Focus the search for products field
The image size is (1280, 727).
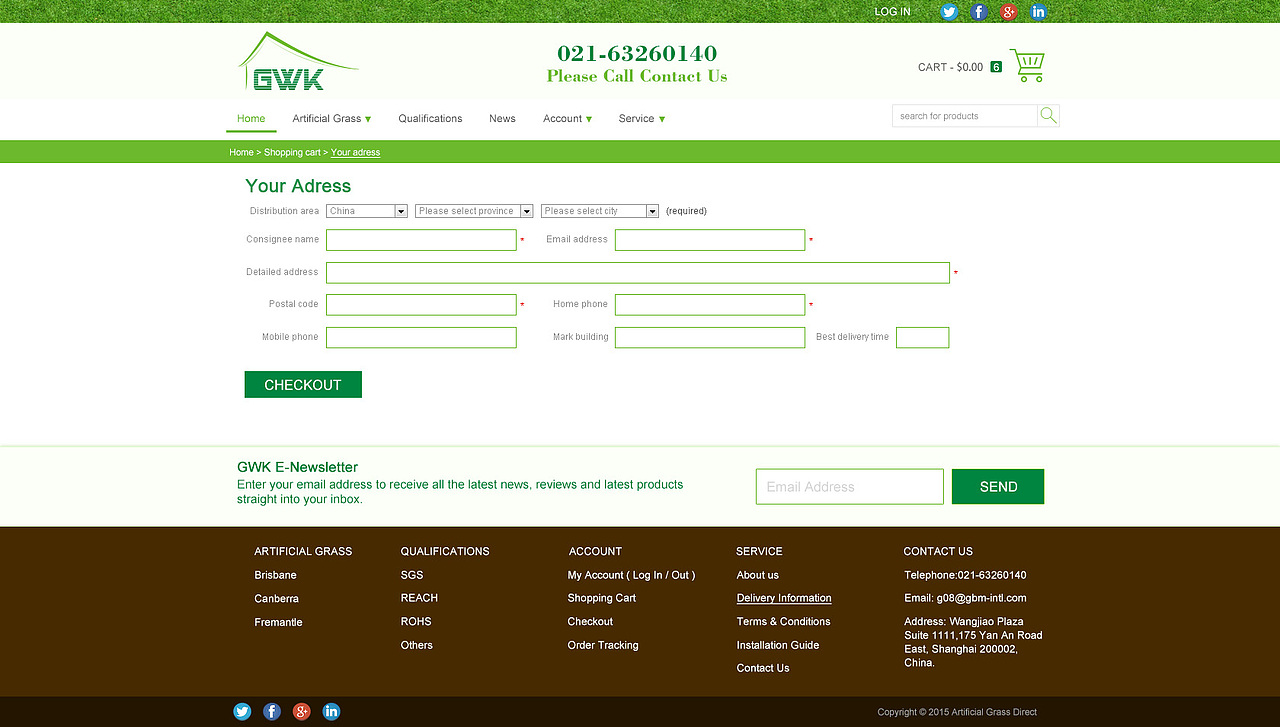point(964,116)
